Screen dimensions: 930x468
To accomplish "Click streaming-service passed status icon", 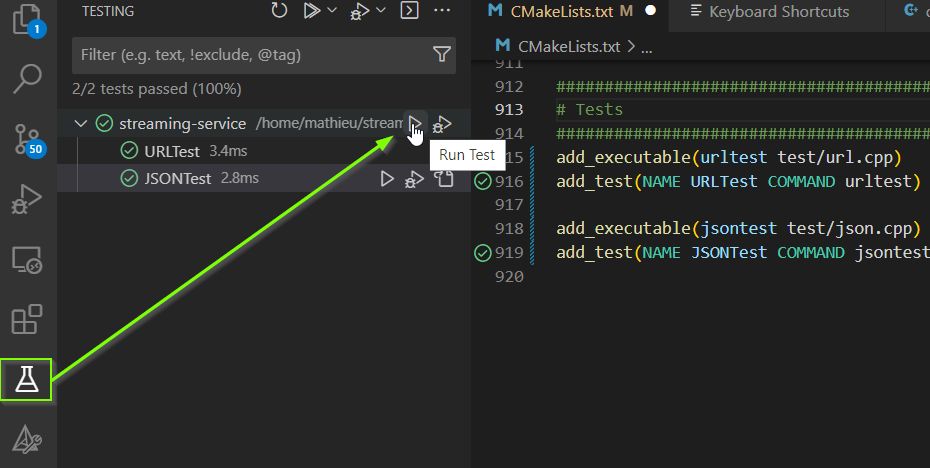I will (104, 123).
